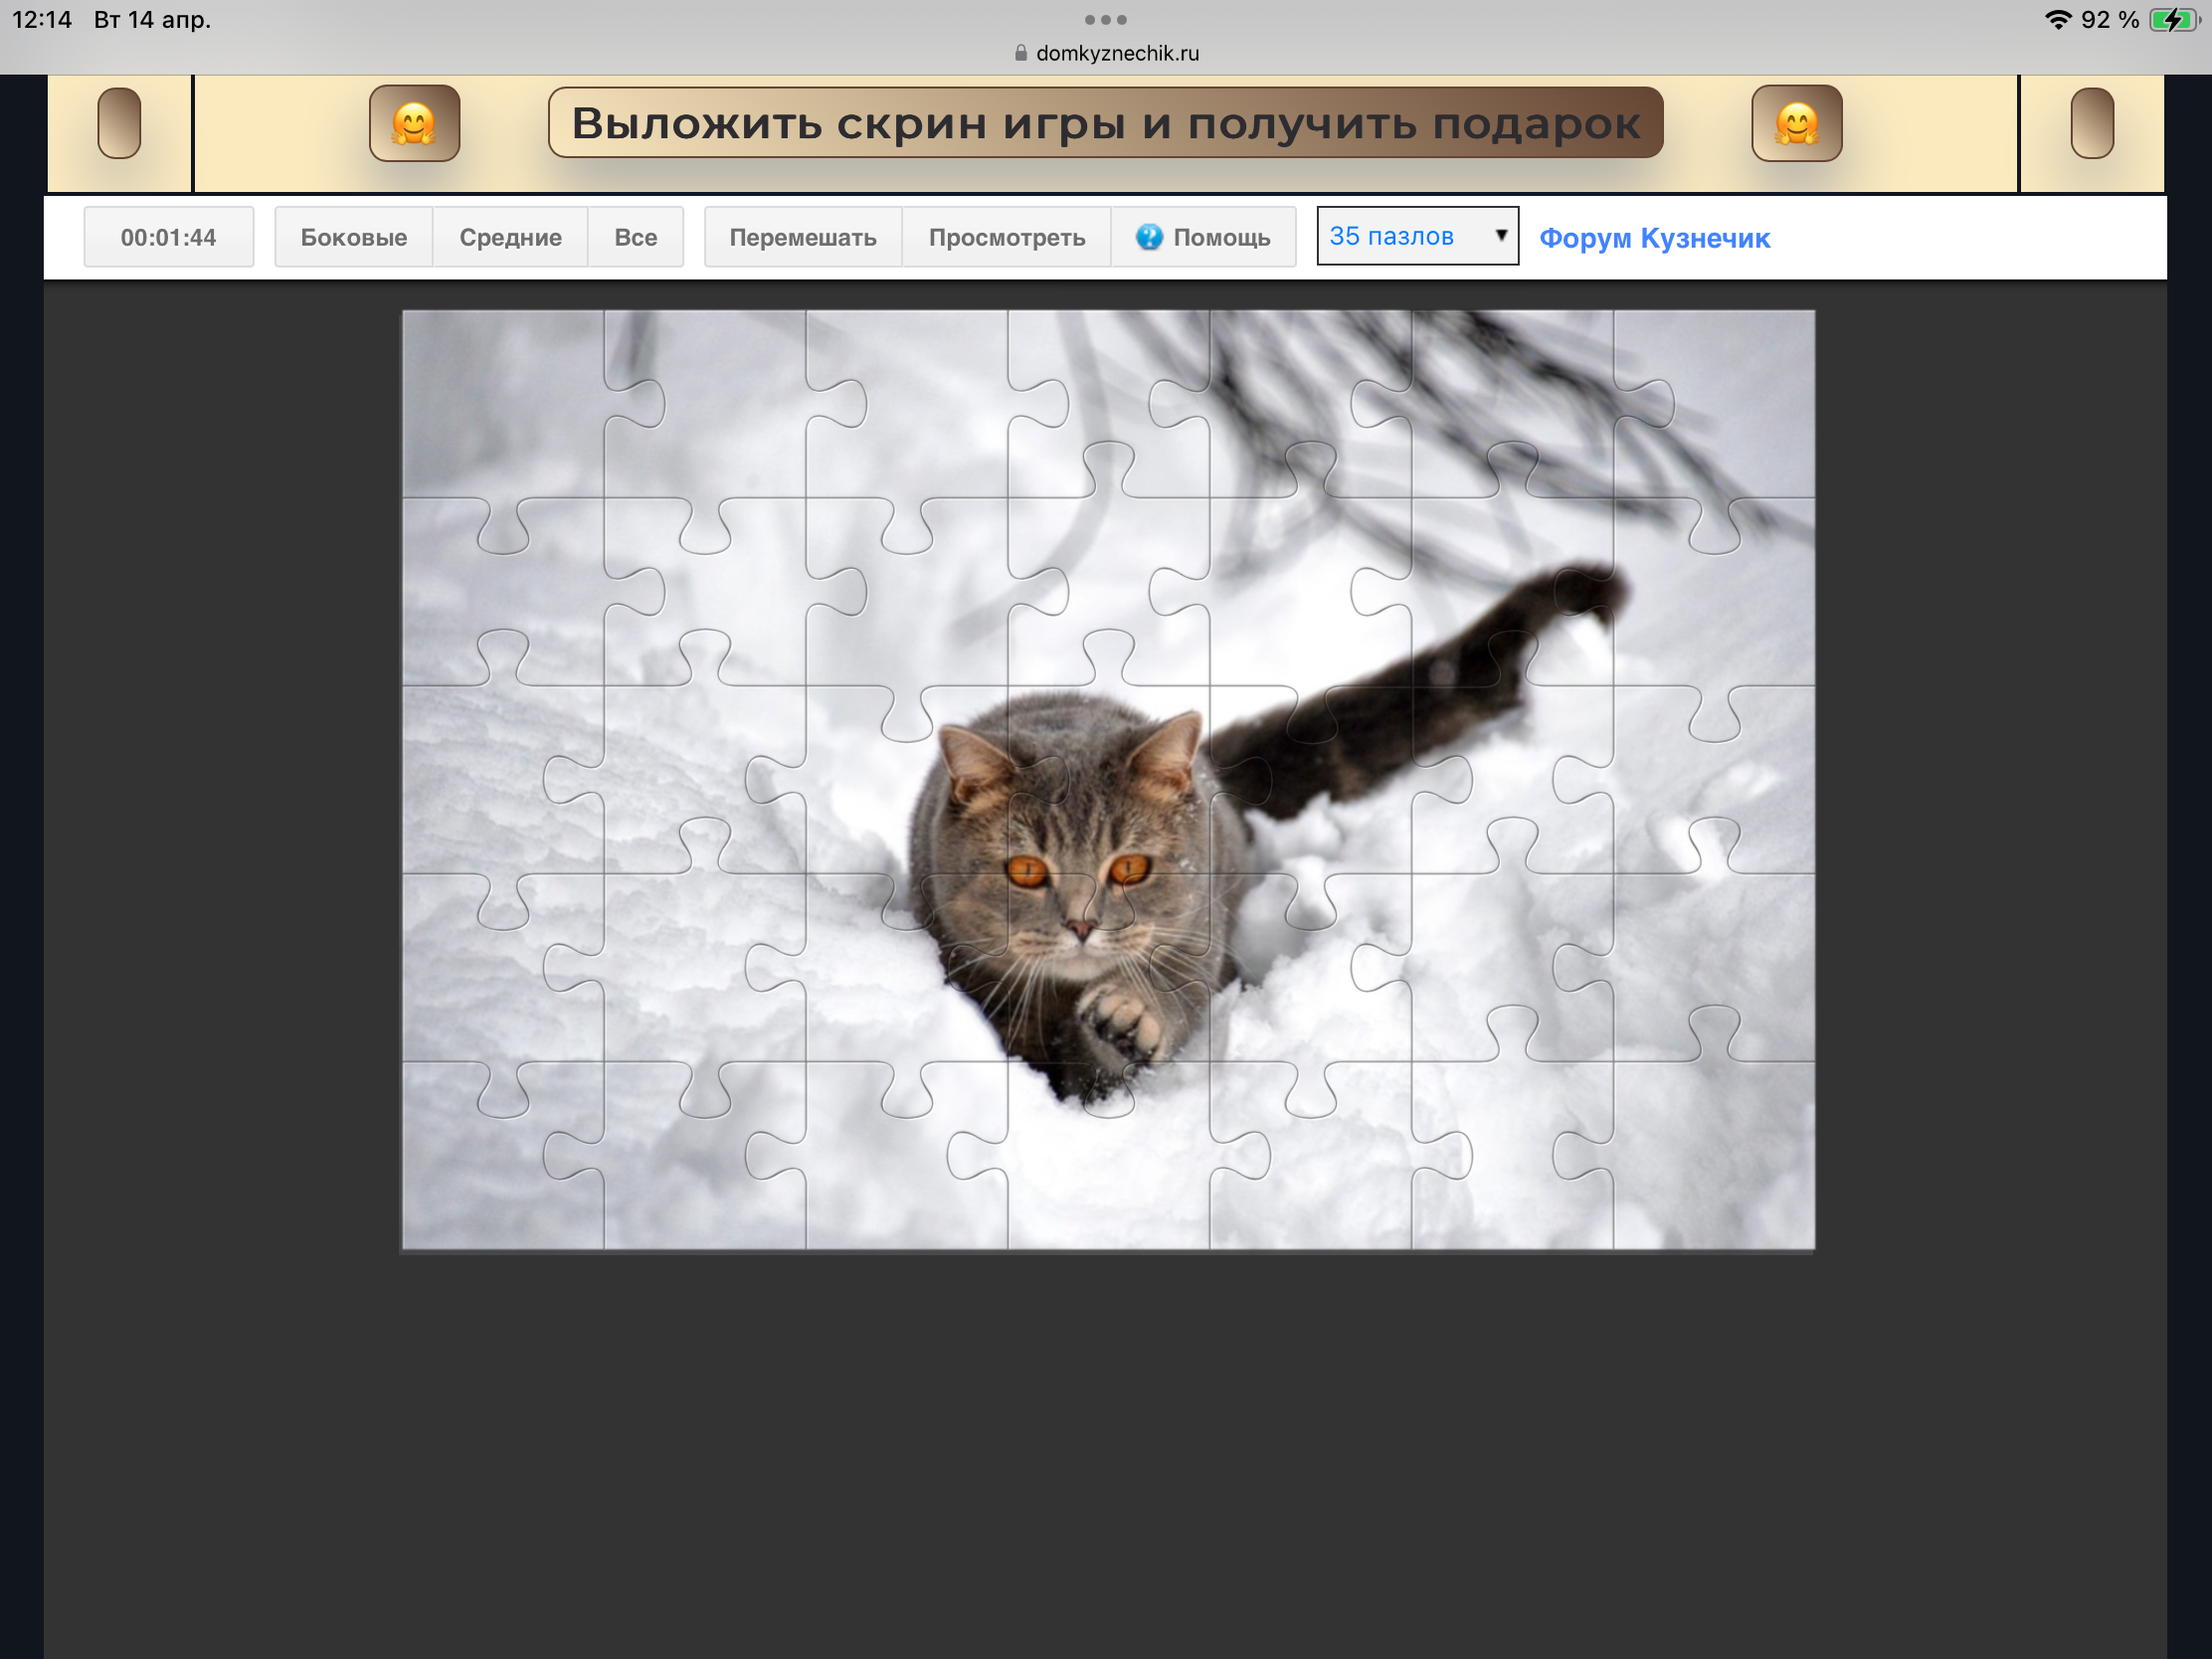Image resolution: width=2212 pixels, height=1659 pixels.
Task: Click the left hugging emoji button
Action: [414, 123]
